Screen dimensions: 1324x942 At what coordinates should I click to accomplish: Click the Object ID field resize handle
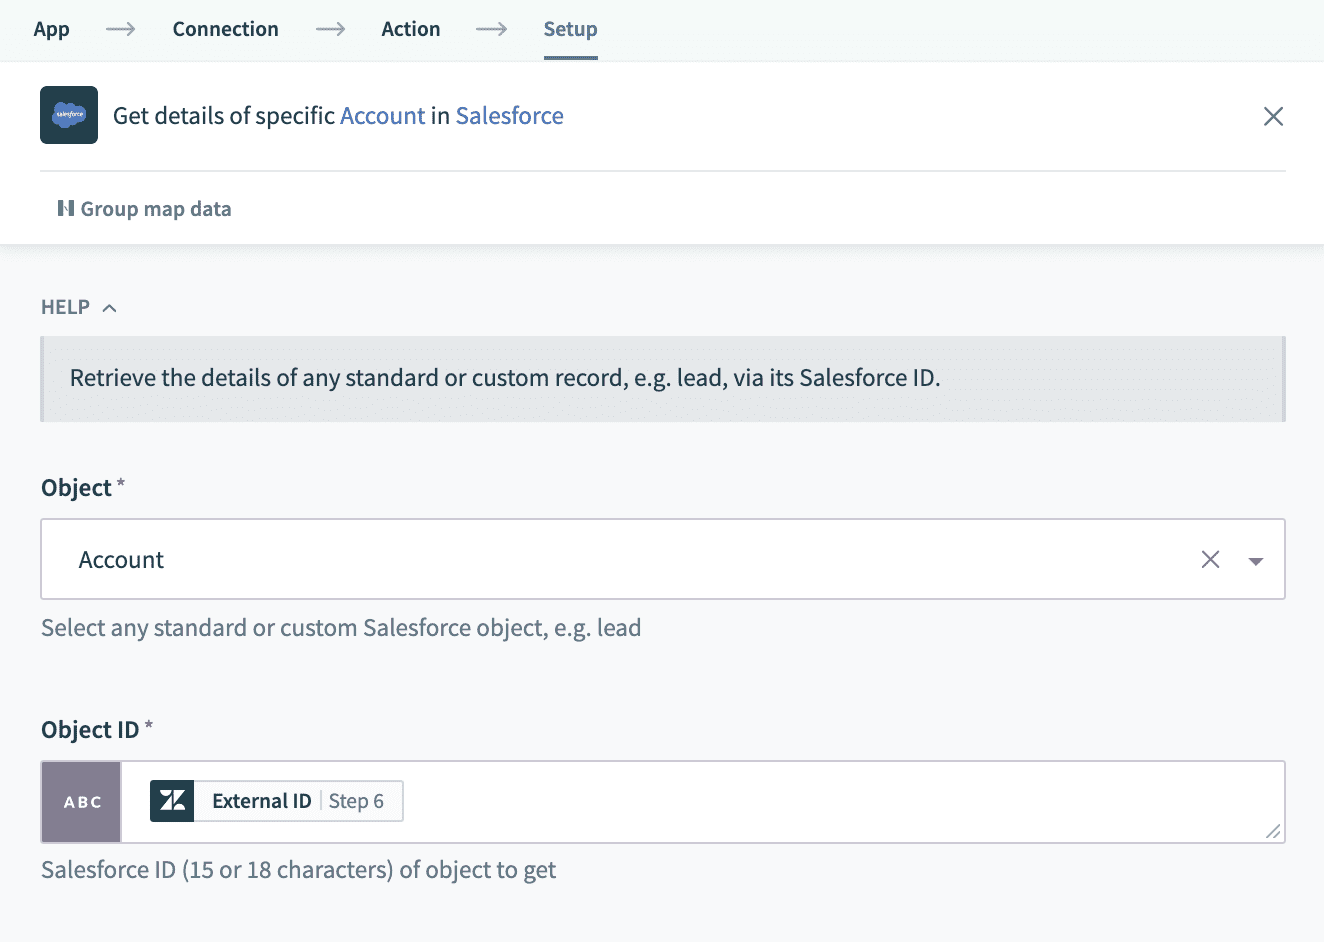[x=1272, y=831]
